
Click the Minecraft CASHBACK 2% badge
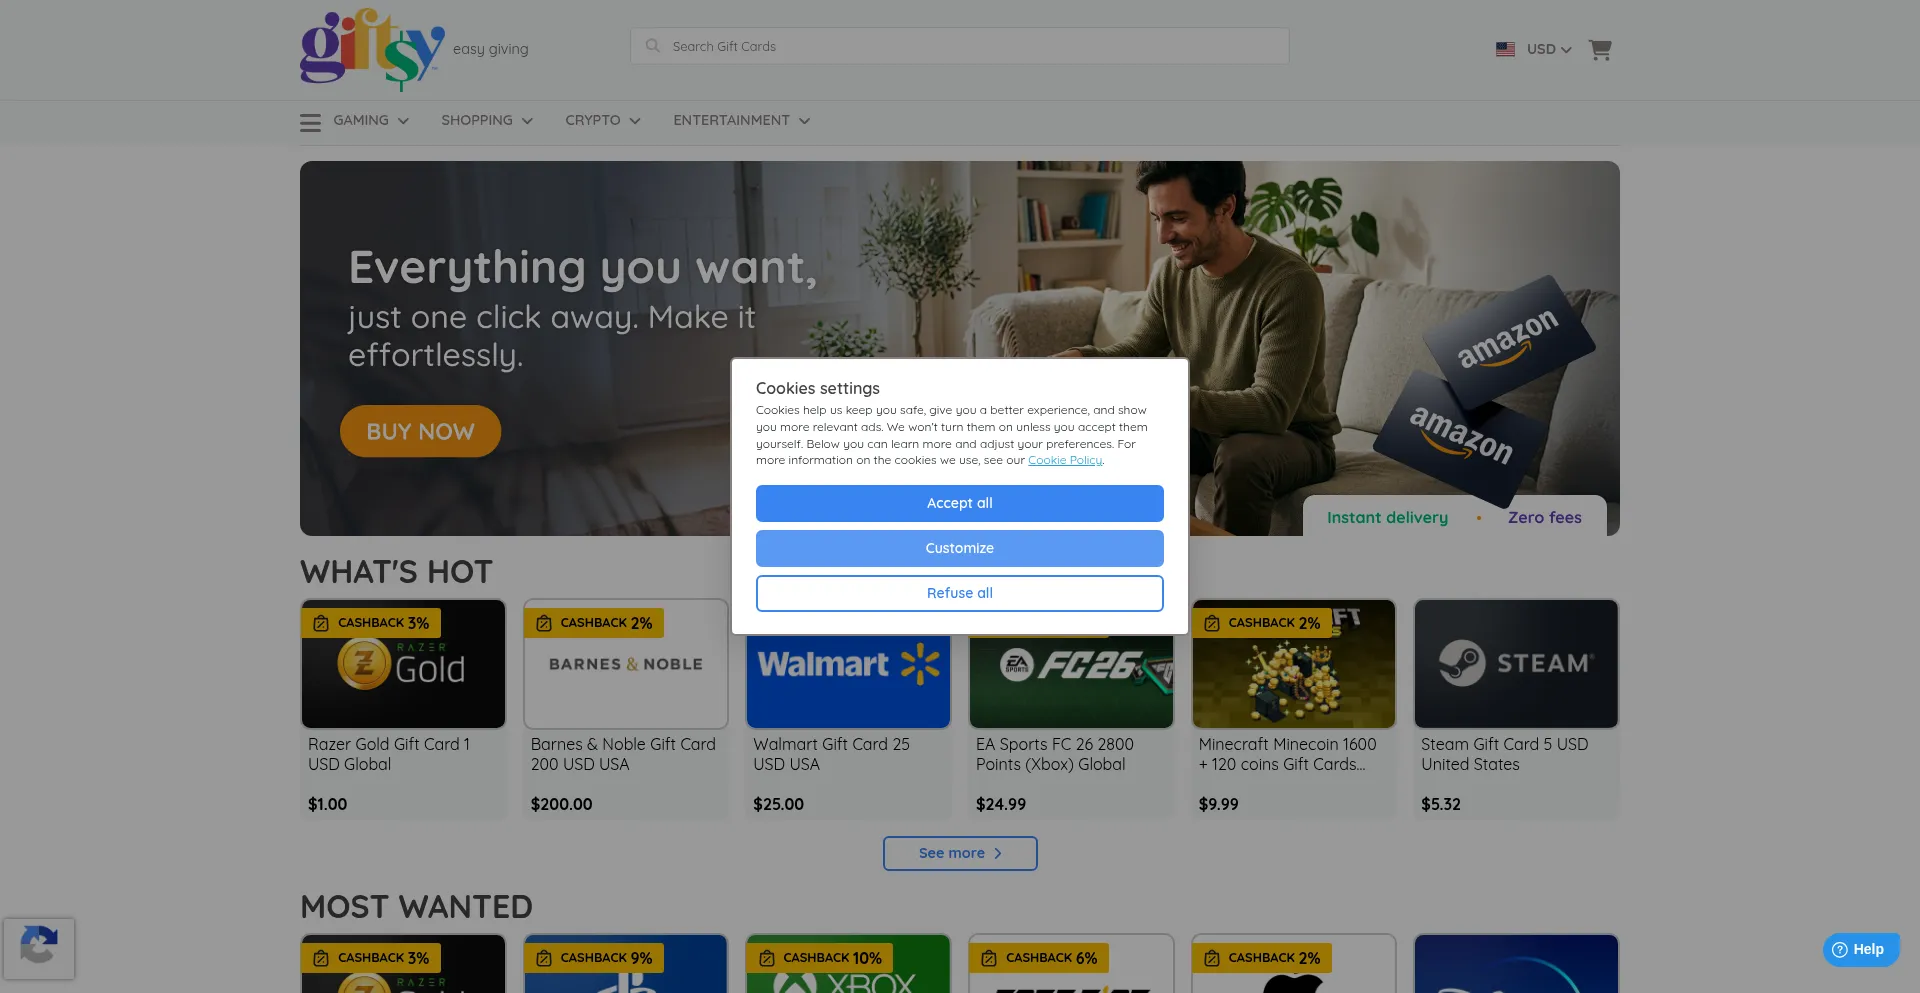[1262, 622]
